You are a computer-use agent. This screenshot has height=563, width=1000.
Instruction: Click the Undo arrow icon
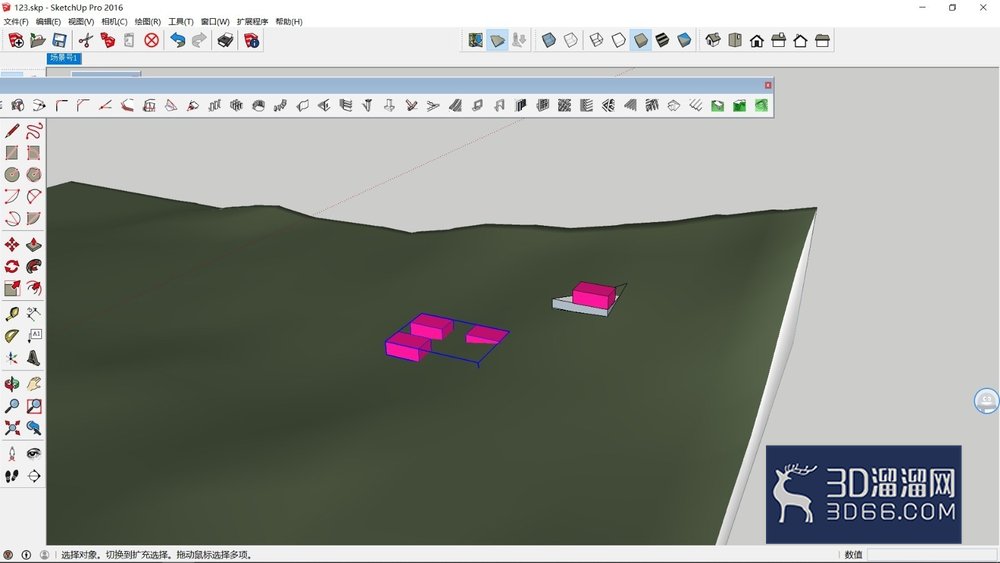pos(177,41)
